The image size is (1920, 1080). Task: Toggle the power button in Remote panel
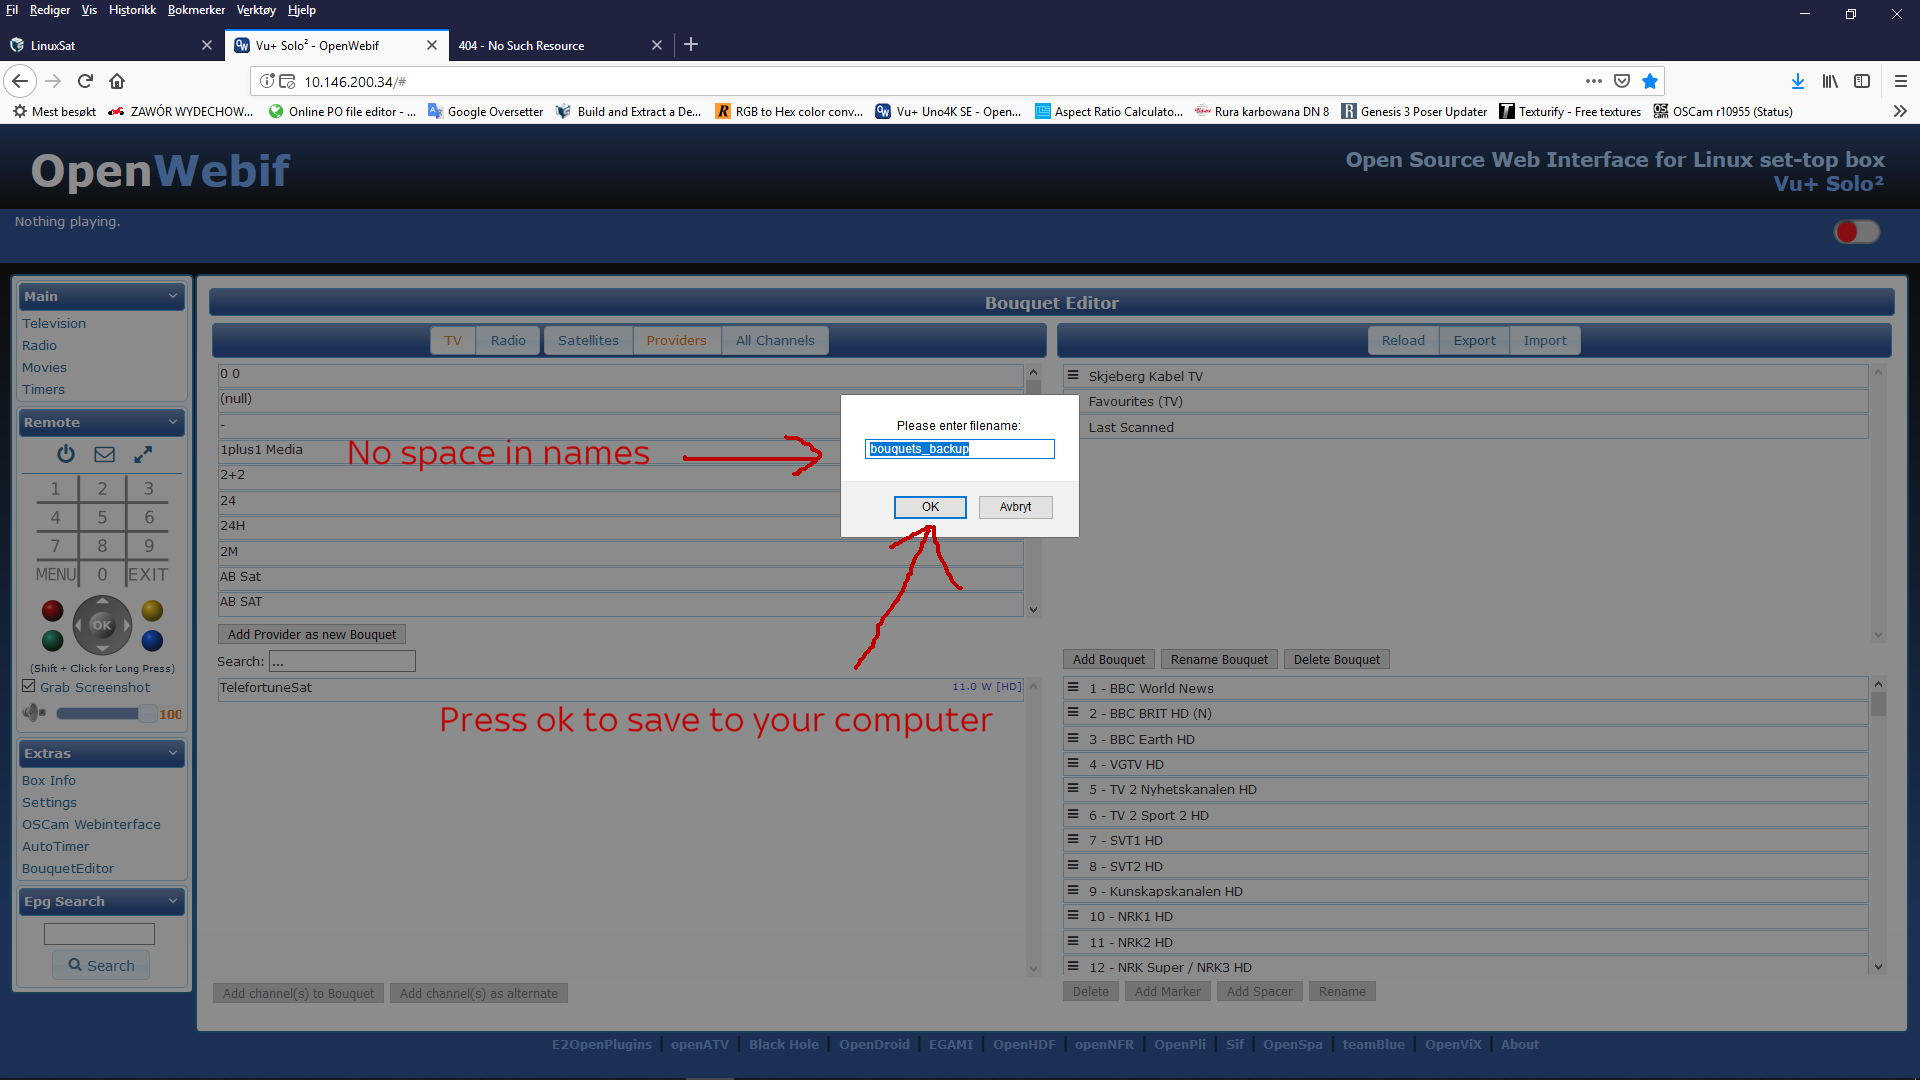[x=65, y=454]
